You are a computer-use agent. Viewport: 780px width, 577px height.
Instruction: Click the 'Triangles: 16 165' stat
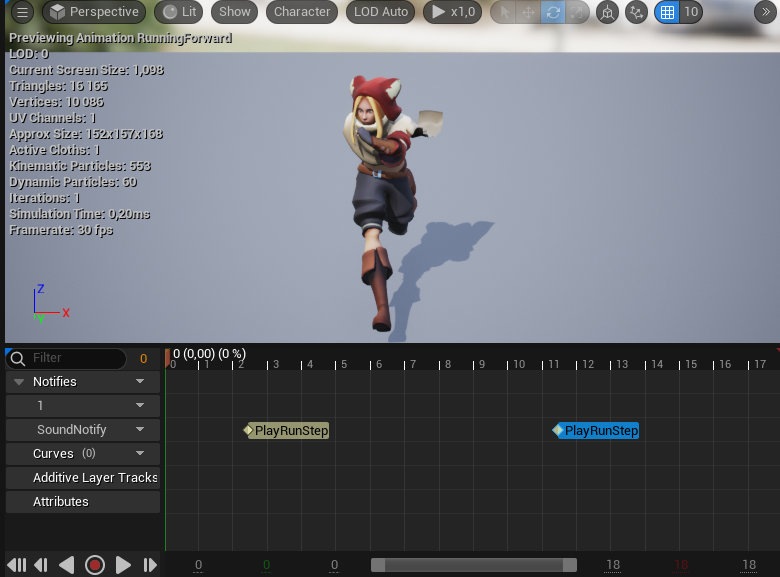point(59,86)
